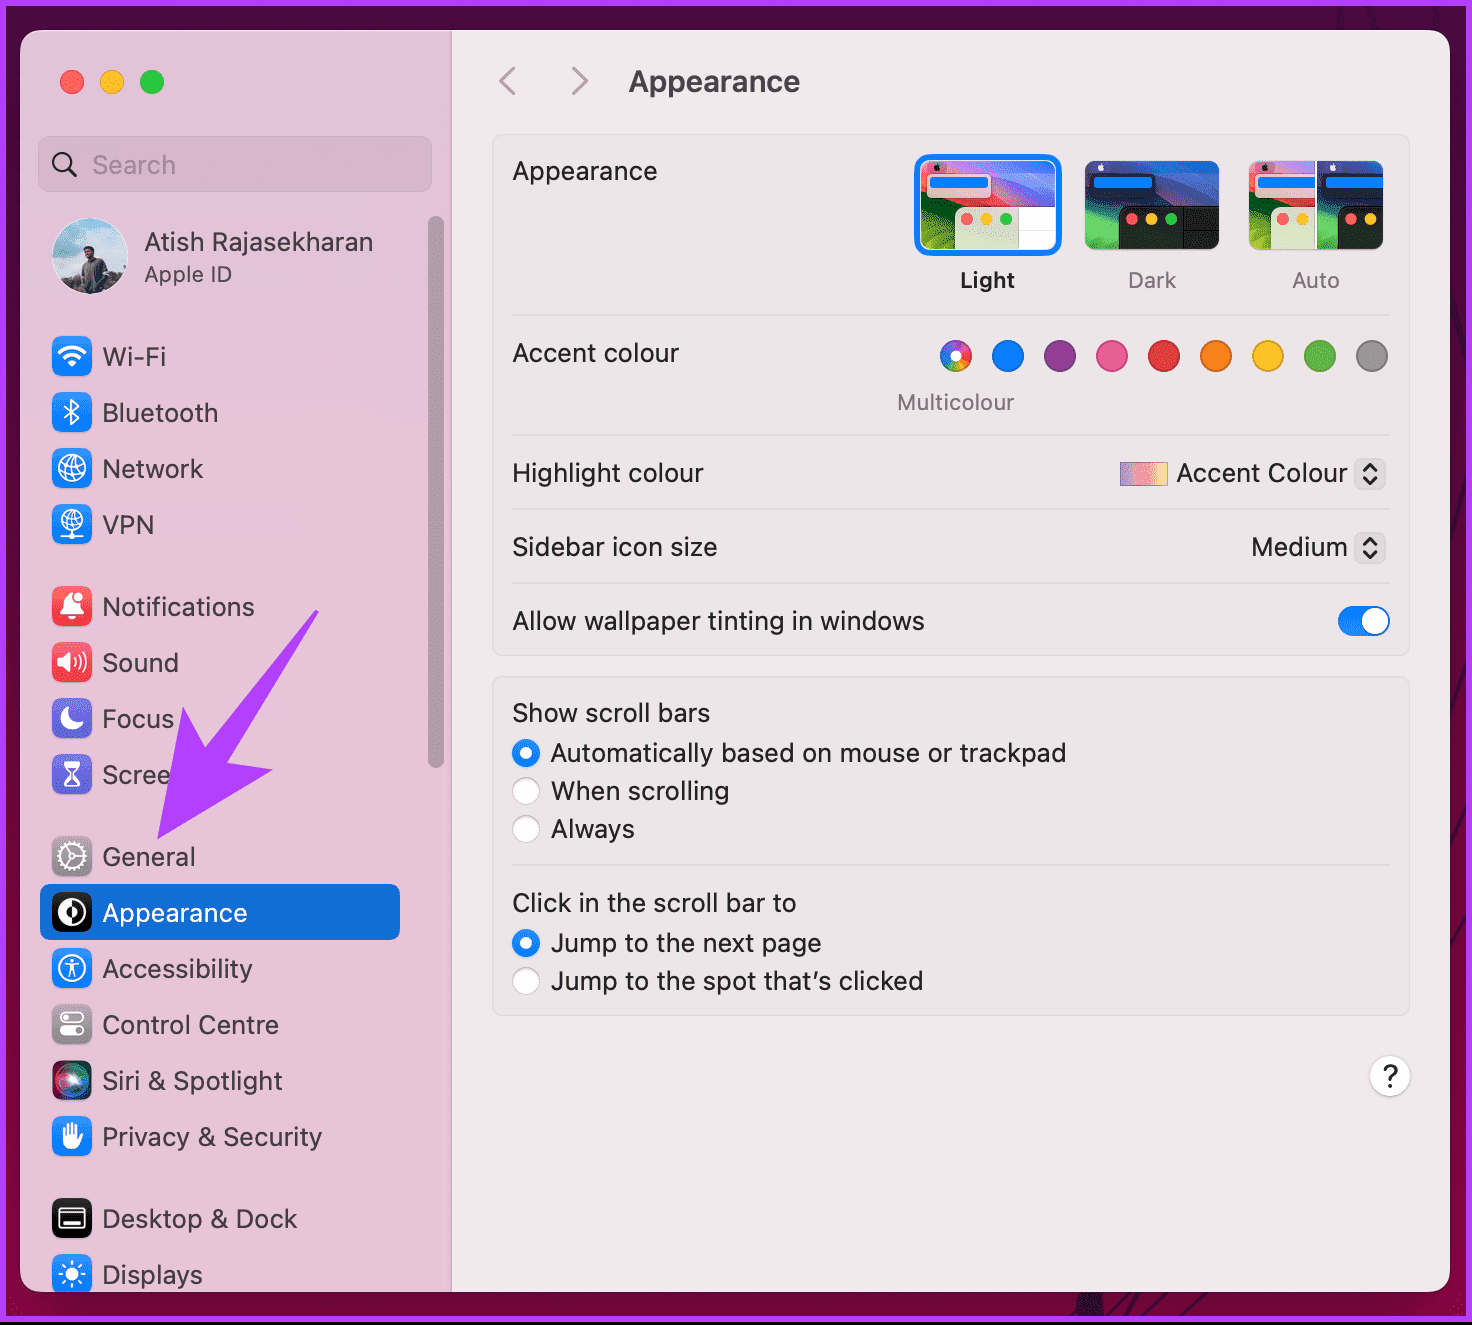Open Accessibility icon in sidebar
Image resolution: width=1472 pixels, height=1325 pixels.
click(72, 968)
